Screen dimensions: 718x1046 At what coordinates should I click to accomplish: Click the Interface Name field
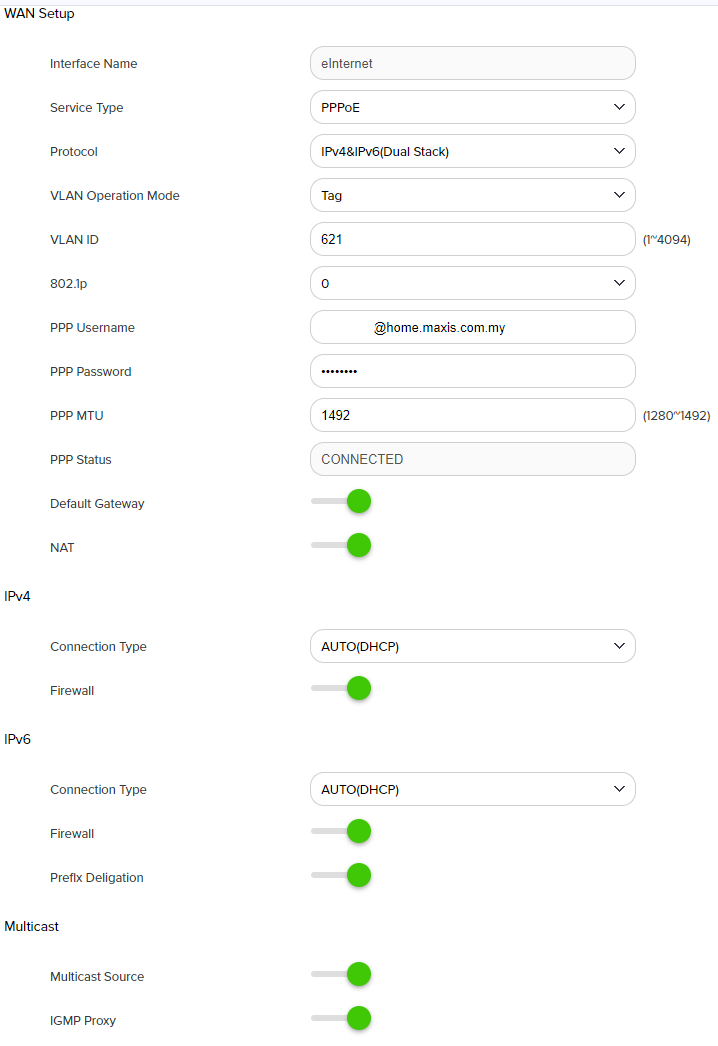[x=472, y=63]
